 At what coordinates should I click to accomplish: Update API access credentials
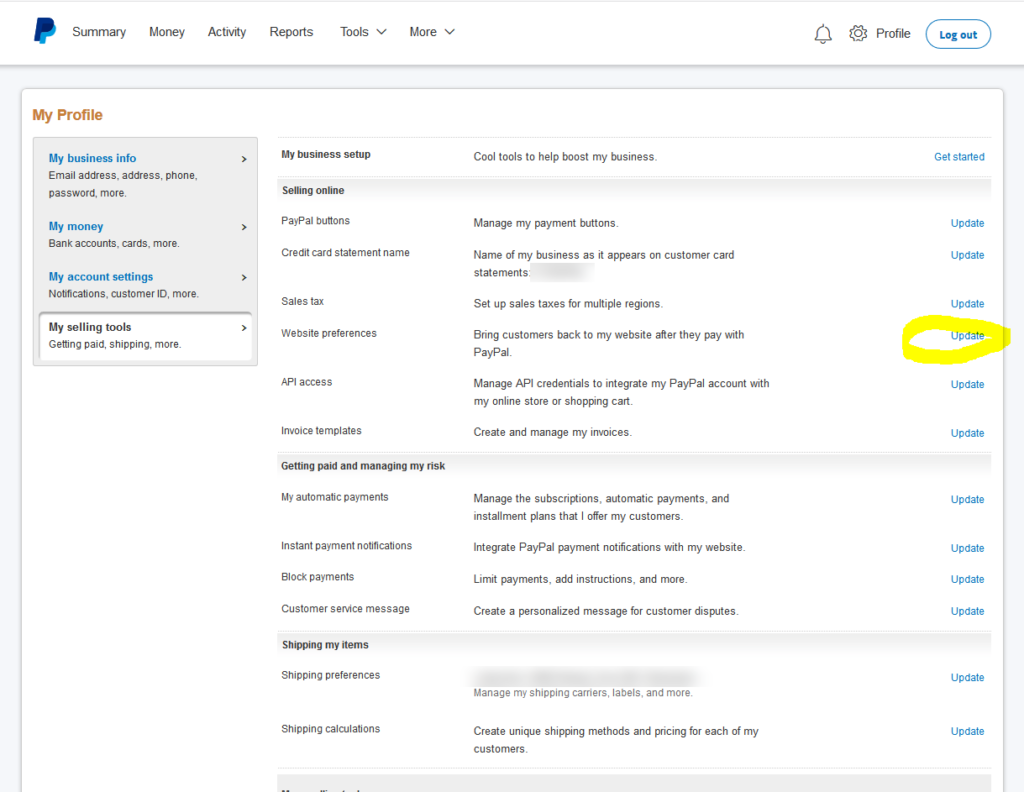967,385
